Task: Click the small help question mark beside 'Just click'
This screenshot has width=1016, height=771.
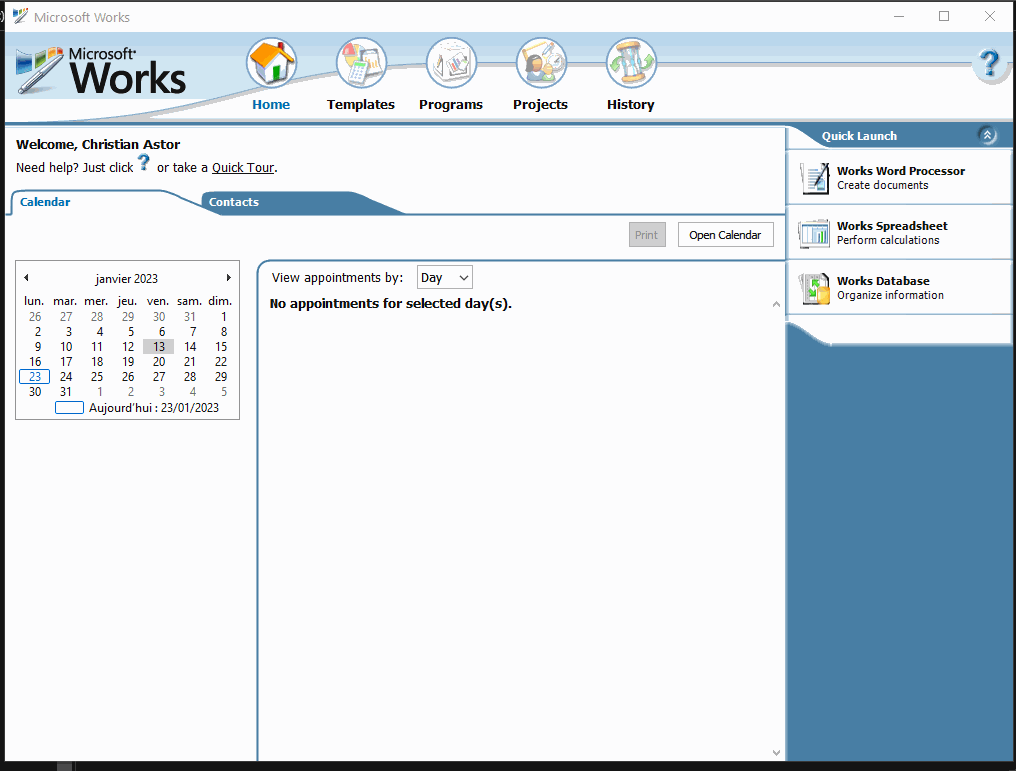Action: click(x=144, y=163)
